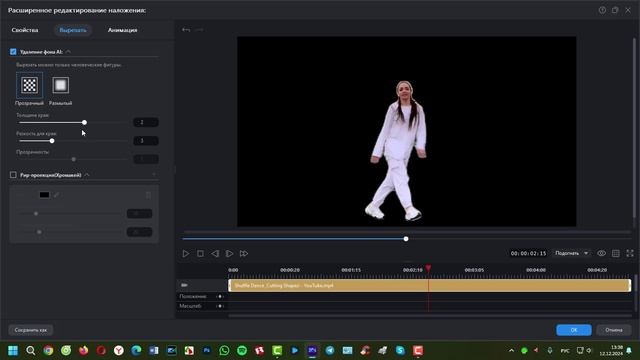Open Skype from the taskbar
Screen dimensions: 640x360
400,351
